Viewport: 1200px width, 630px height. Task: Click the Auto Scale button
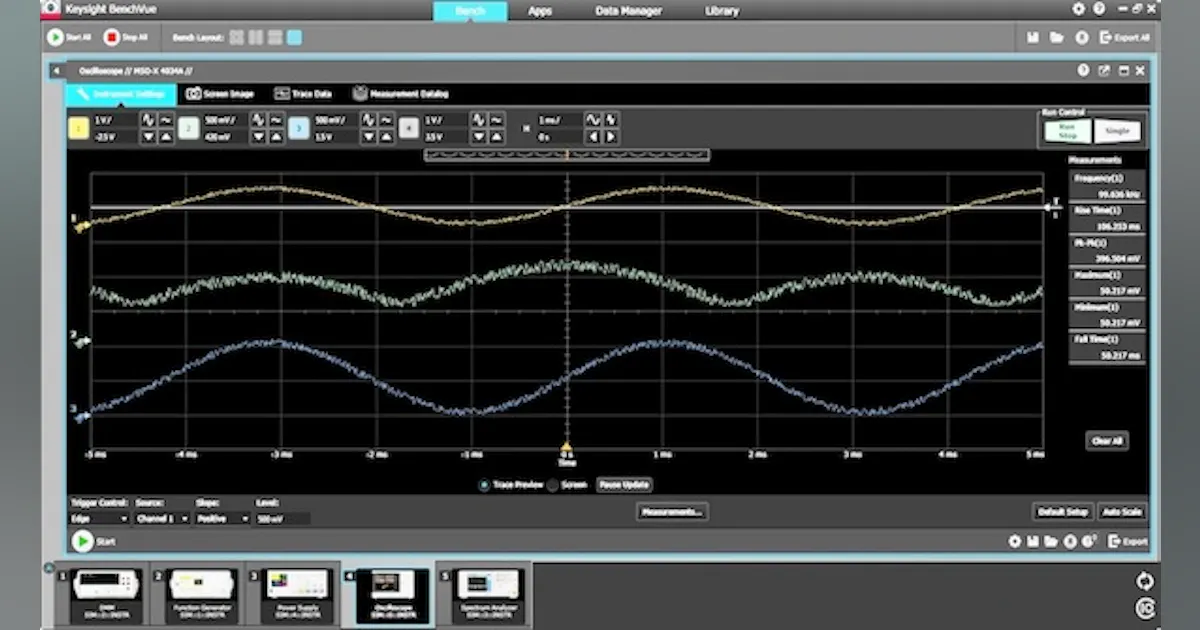click(1122, 512)
